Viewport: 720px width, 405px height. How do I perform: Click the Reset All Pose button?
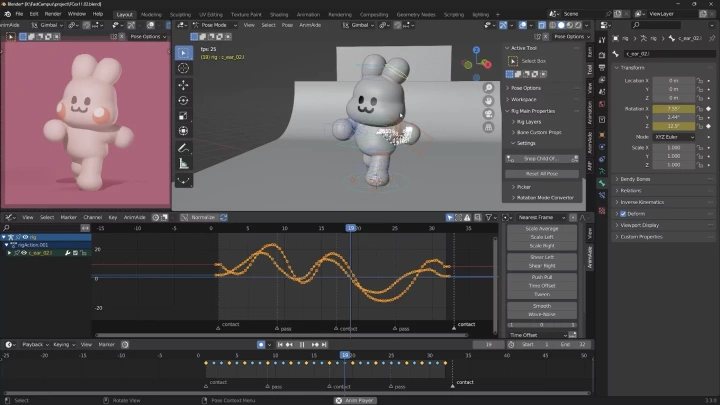point(542,174)
